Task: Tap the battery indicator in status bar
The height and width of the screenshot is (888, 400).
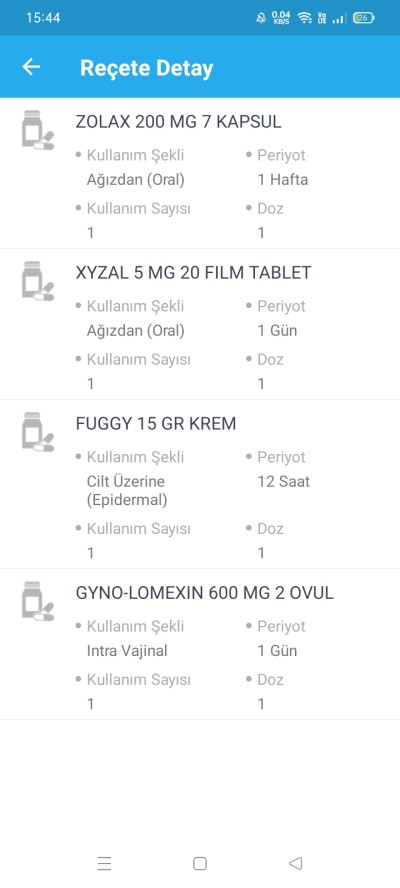Action: click(x=363, y=18)
